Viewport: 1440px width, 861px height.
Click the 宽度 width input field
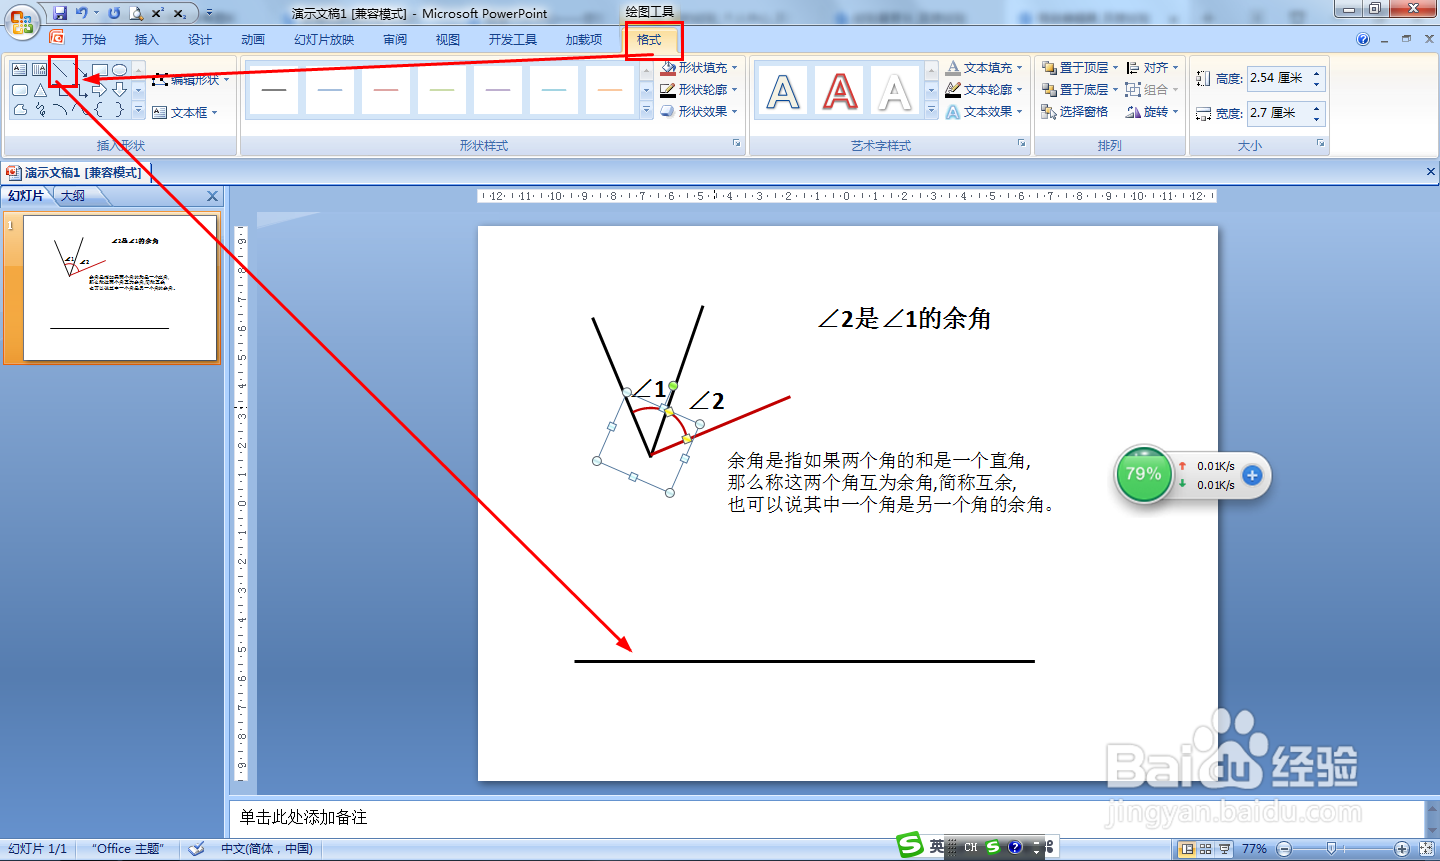tap(1278, 113)
